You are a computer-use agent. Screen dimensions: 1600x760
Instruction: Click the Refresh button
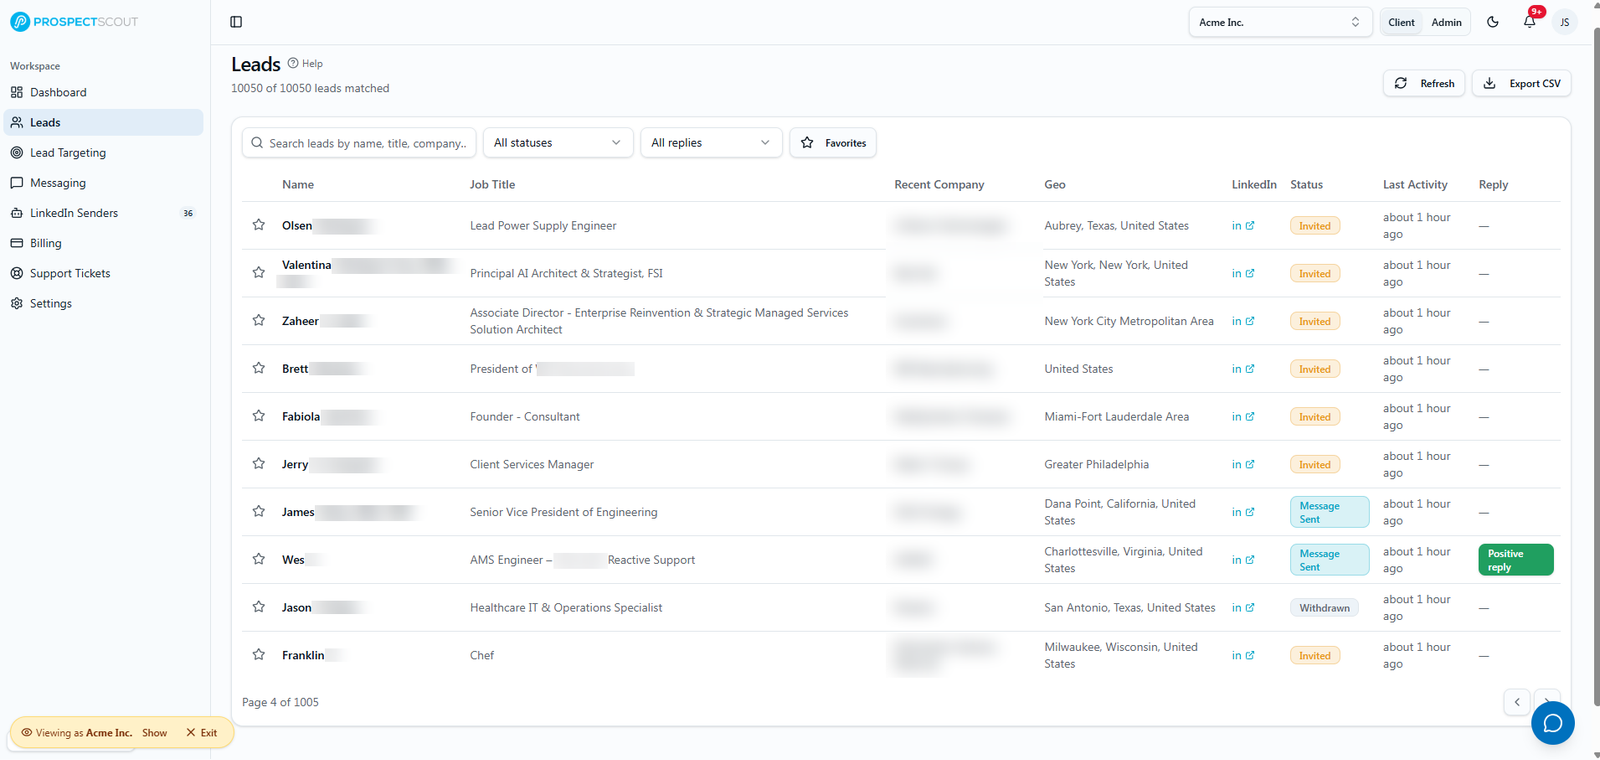coord(1424,83)
